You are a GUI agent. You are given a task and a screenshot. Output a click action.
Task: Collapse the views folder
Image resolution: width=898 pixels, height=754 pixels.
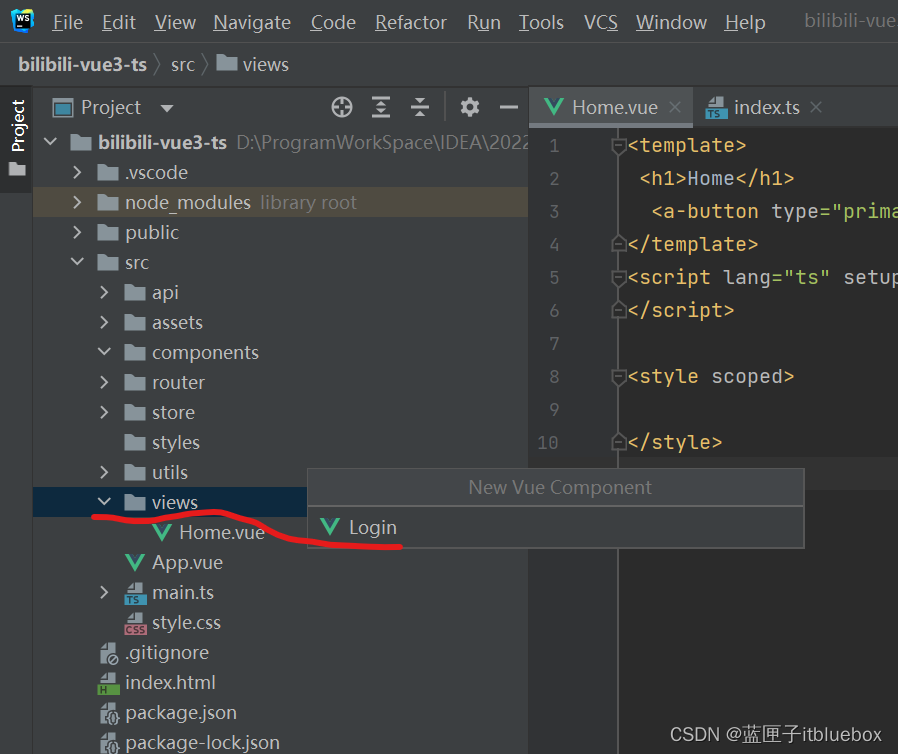pos(104,502)
